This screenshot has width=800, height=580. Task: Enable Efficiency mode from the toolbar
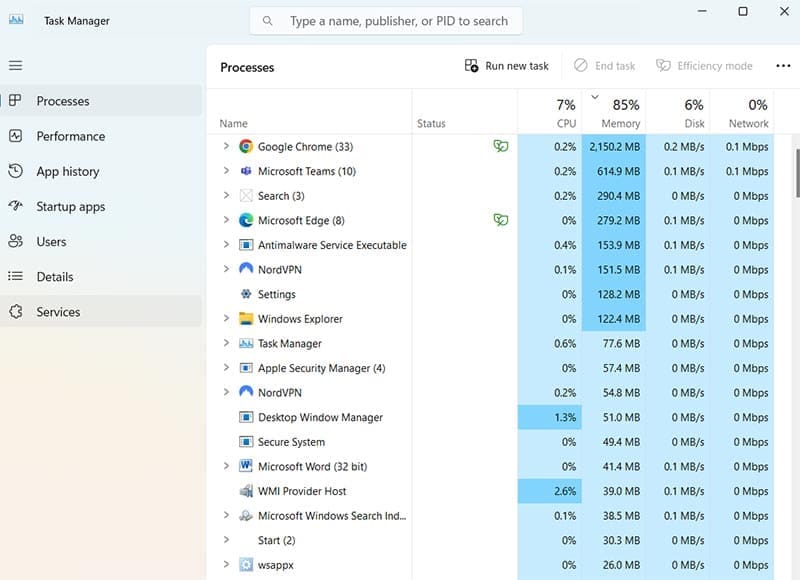(704, 65)
